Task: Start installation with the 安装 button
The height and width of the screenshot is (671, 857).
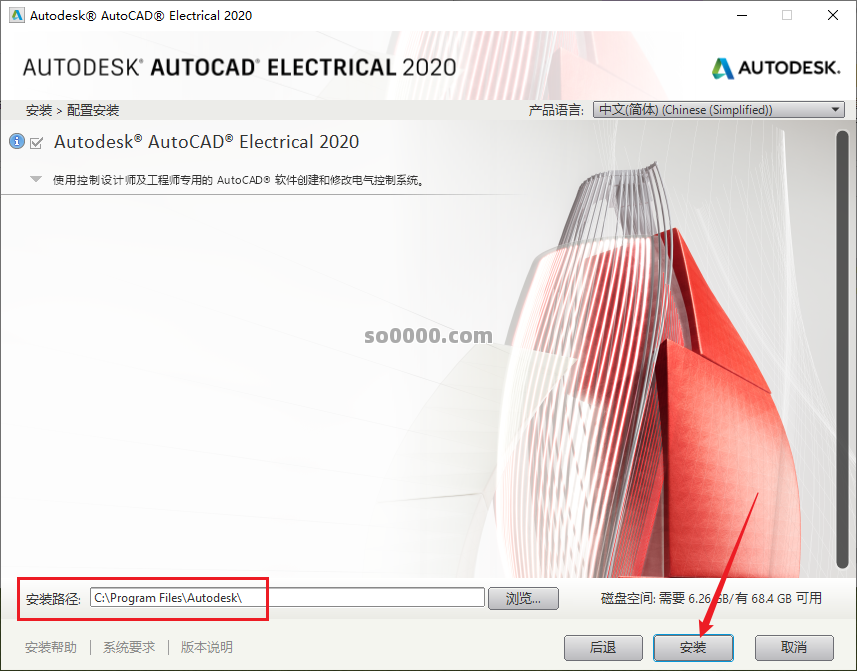Action: coord(693,648)
